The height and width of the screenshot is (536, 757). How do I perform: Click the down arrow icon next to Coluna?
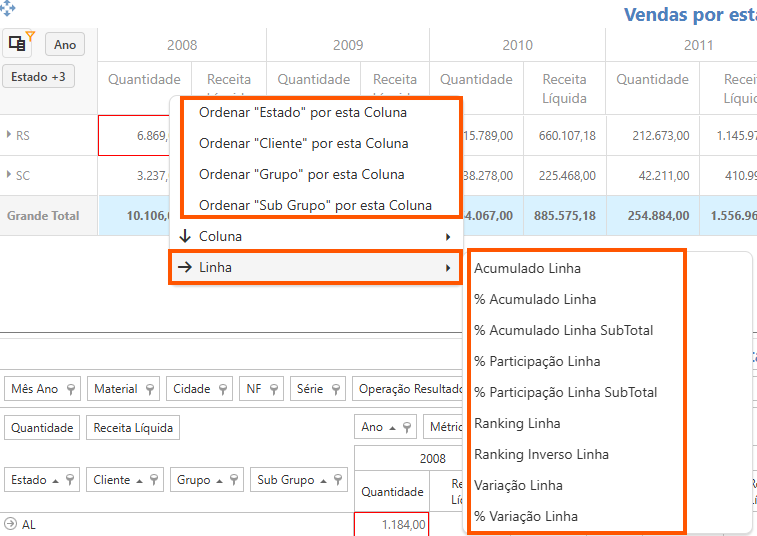pos(185,236)
